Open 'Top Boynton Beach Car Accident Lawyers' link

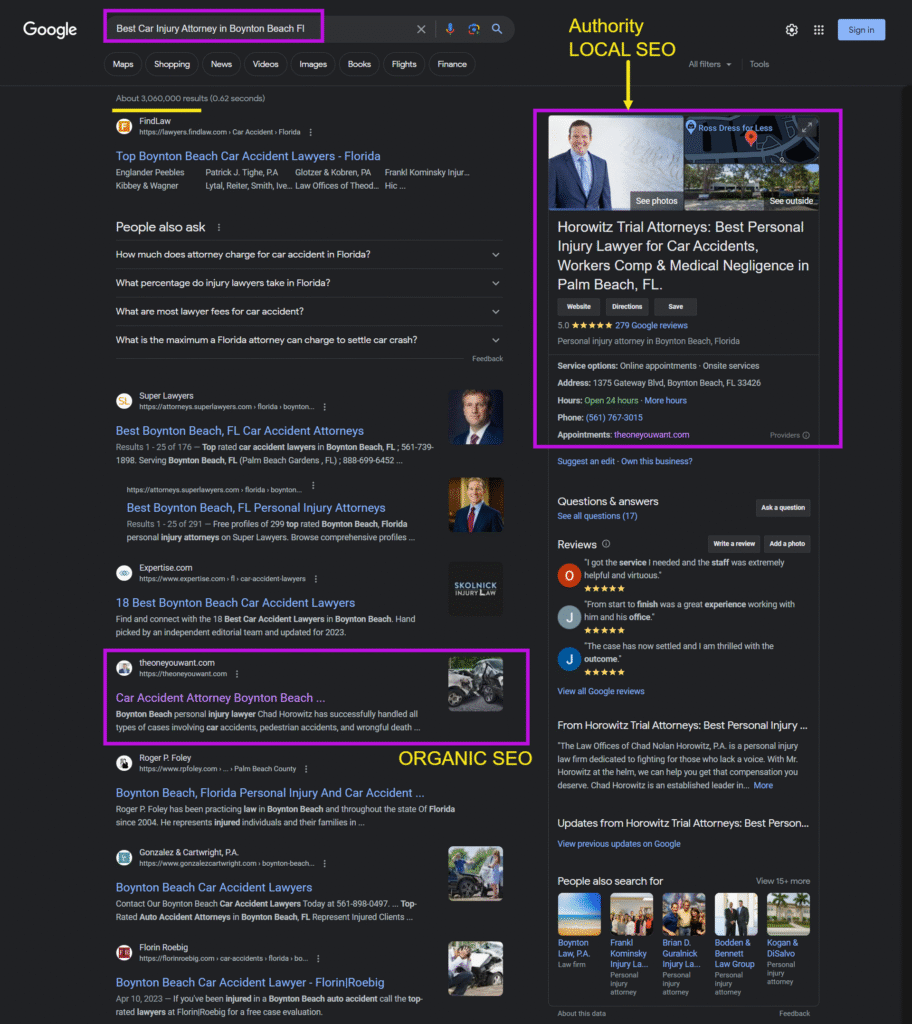[x=247, y=156]
